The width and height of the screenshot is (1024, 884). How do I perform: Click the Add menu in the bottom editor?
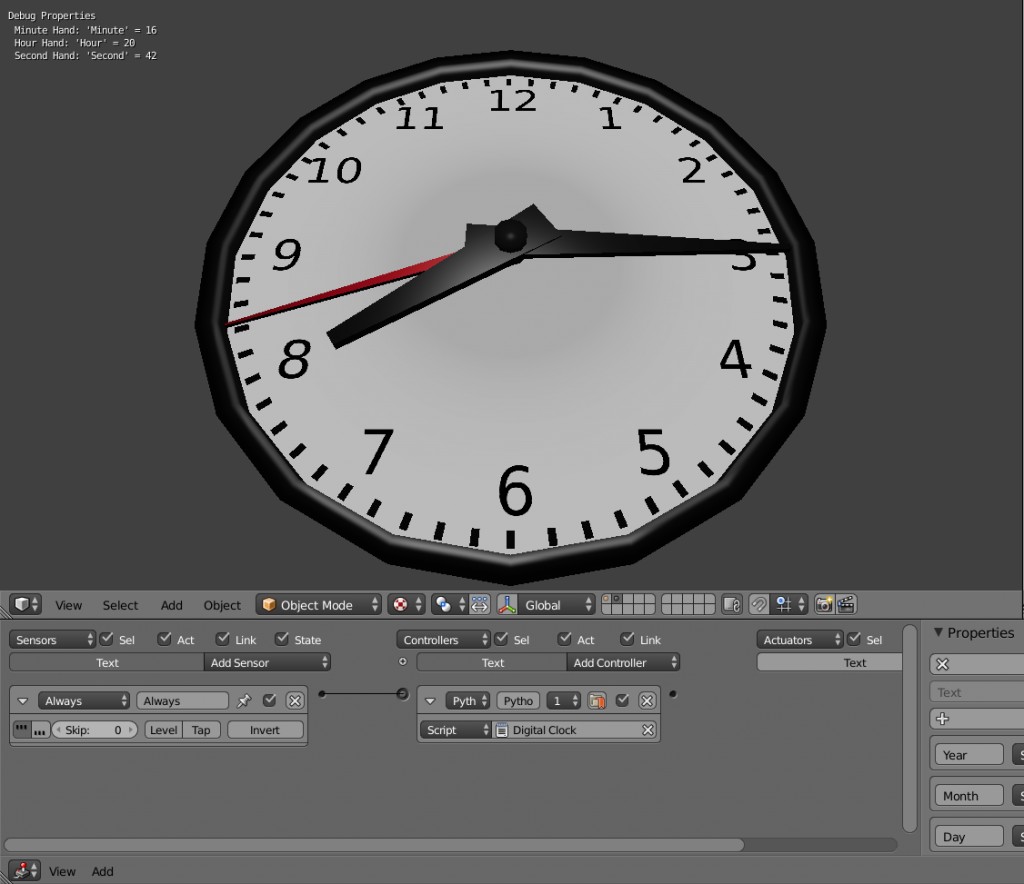click(x=102, y=871)
